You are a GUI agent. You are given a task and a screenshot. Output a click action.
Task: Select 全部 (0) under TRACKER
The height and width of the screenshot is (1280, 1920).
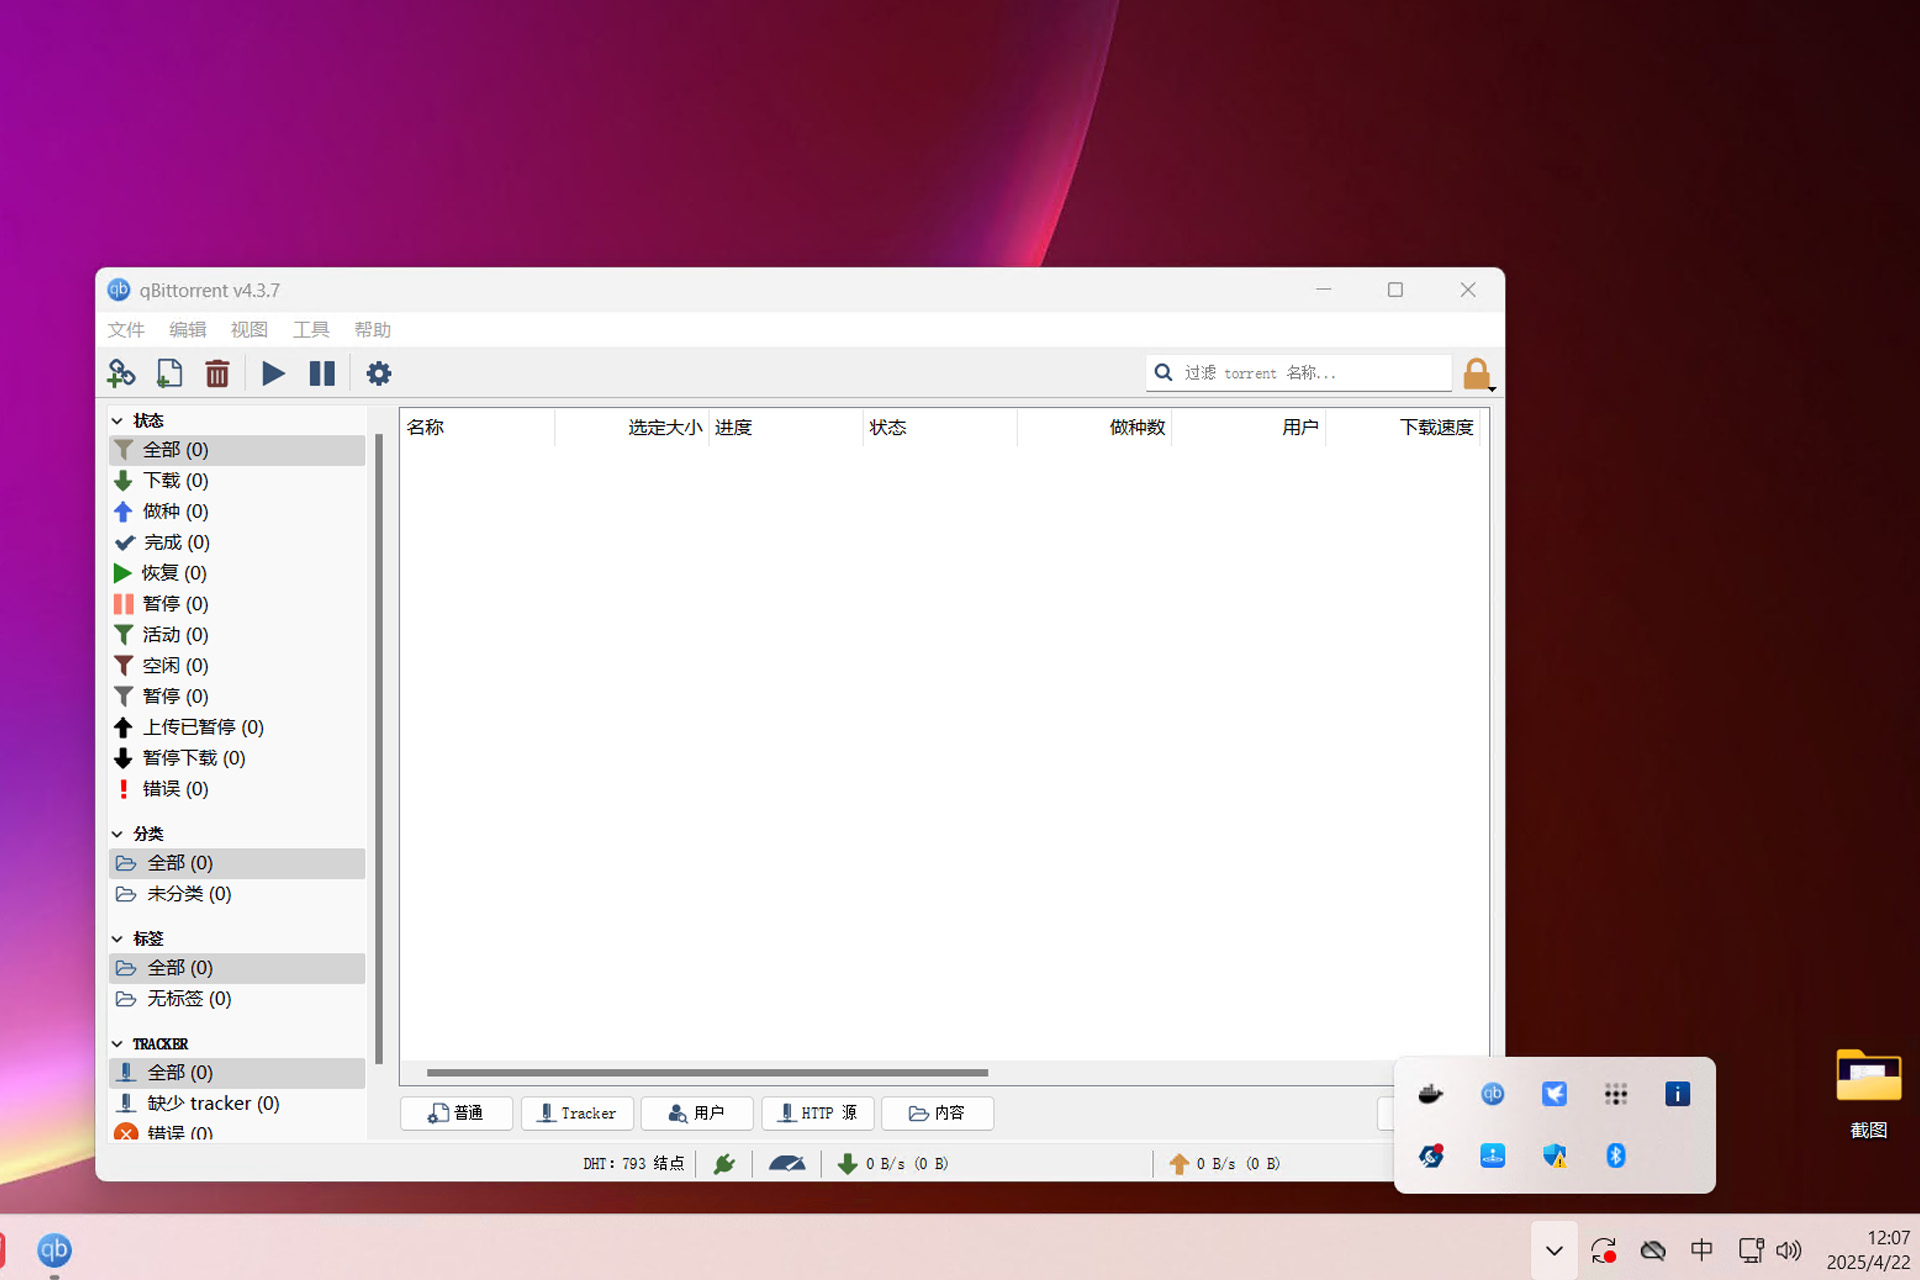tap(237, 1073)
